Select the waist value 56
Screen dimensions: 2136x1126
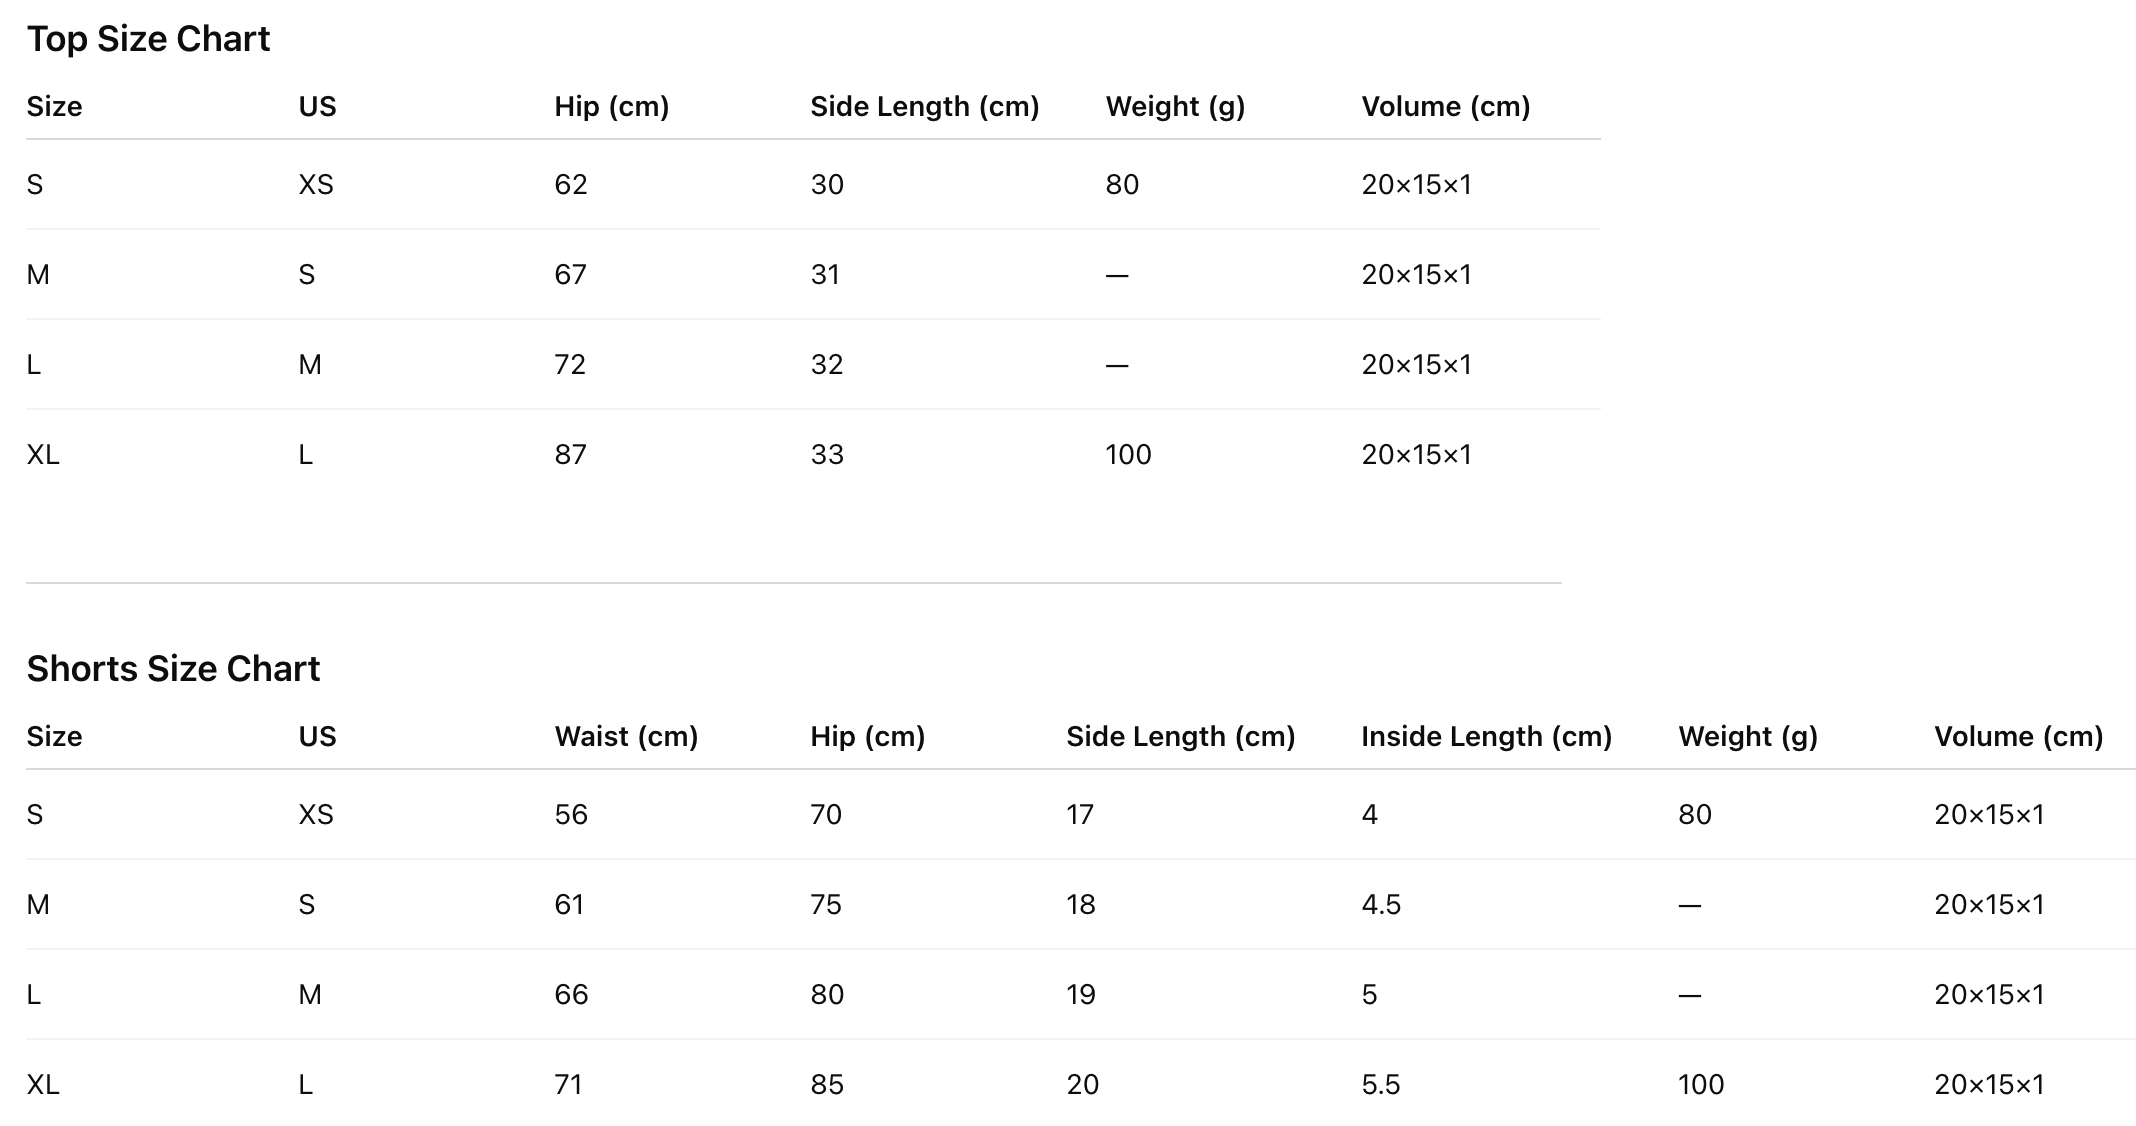click(x=571, y=815)
